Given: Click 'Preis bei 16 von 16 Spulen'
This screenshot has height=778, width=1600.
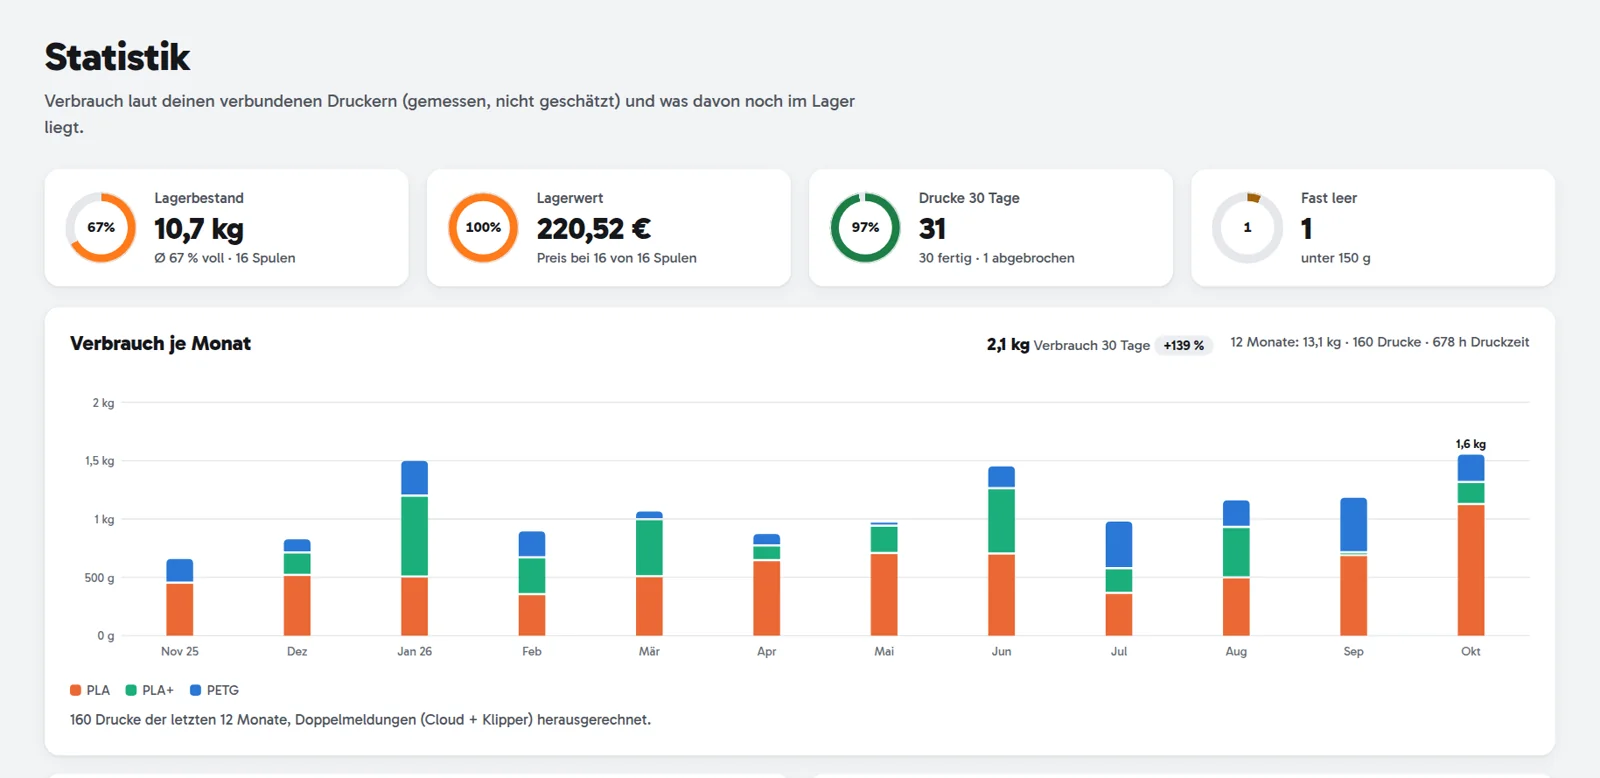Looking at the screenshot, I should coord(617,258).
